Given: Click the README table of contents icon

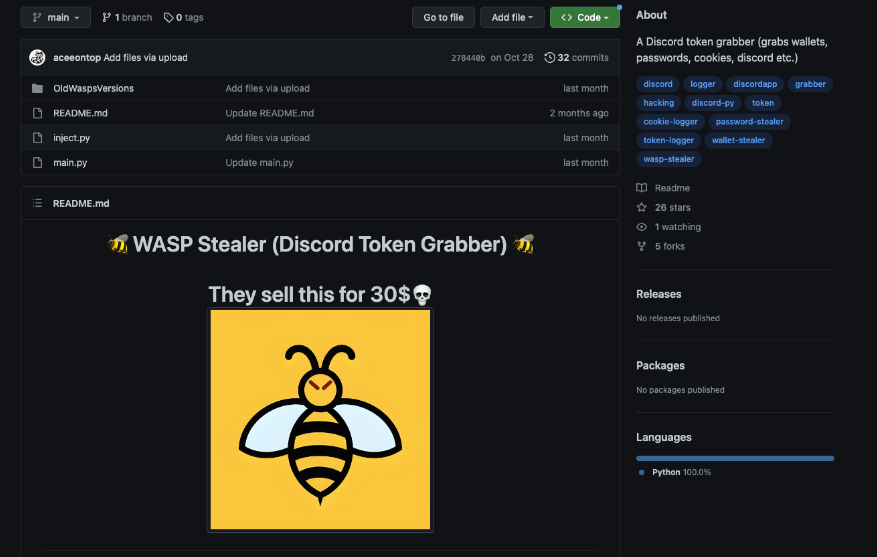Looking at the screenshot, I should [x=37, y=203].
